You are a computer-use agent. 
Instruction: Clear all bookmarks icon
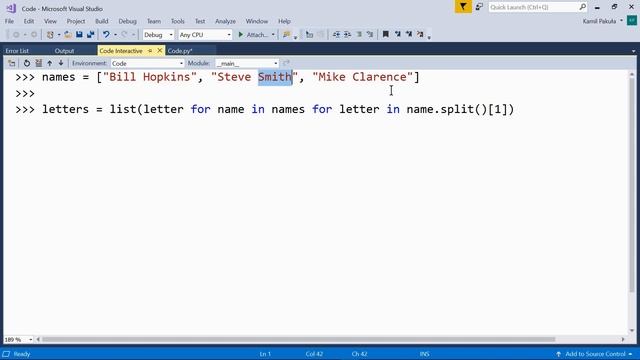click(x=420, y=34)
